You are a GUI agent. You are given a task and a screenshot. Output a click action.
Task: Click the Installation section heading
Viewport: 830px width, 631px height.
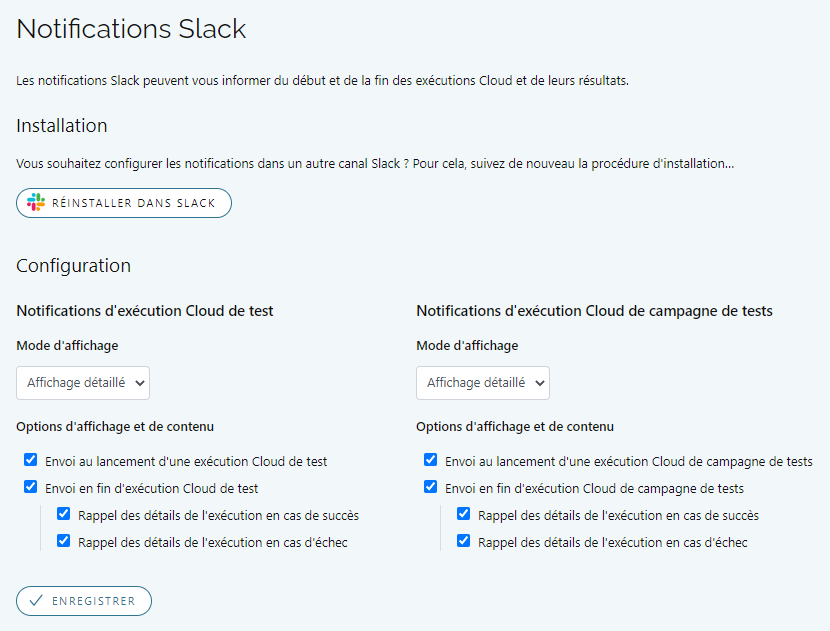point(62,126)
